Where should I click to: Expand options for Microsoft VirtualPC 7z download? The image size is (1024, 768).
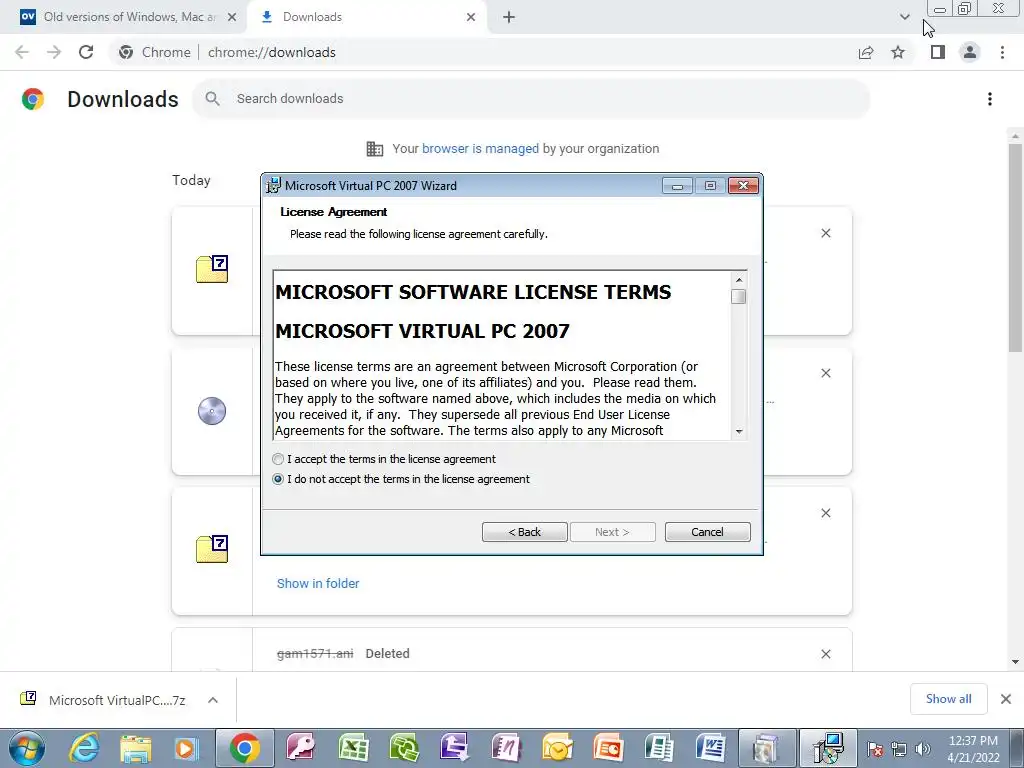tap(213, 700)
